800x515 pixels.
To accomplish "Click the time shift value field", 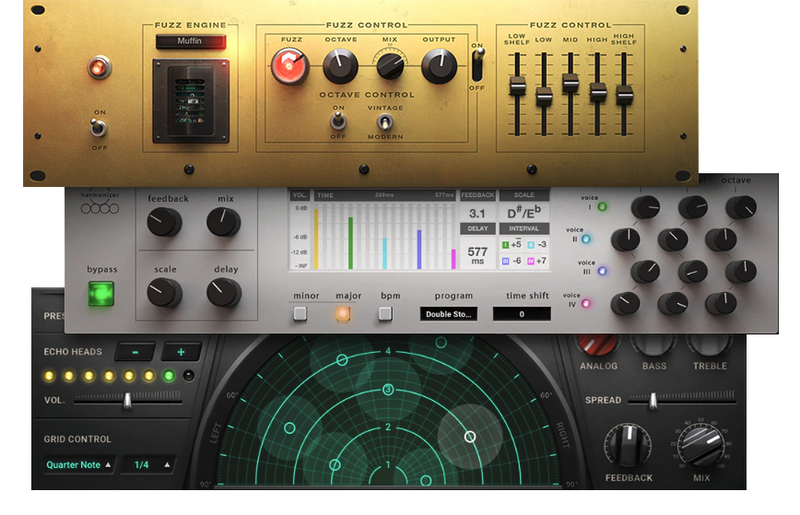I will coord(521,314).
